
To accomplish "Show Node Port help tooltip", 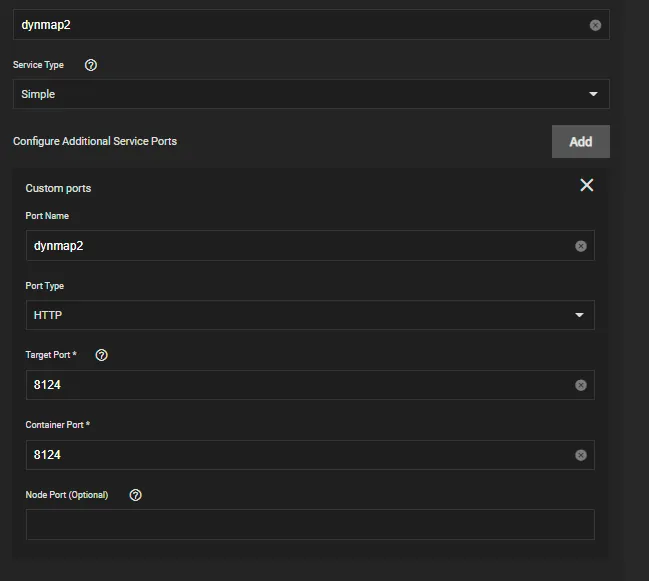I will pos(136,495).
